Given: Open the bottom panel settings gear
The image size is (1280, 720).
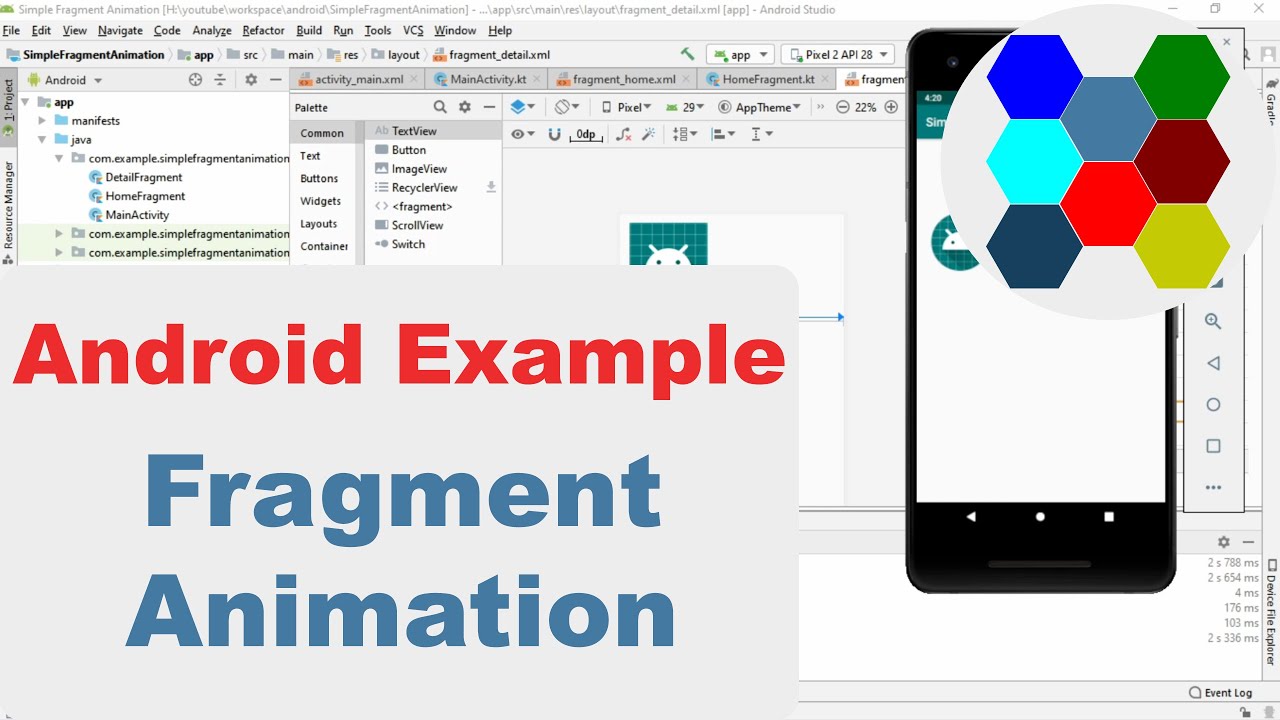Looking at the screenshot, I should (x=1223, y=541).
